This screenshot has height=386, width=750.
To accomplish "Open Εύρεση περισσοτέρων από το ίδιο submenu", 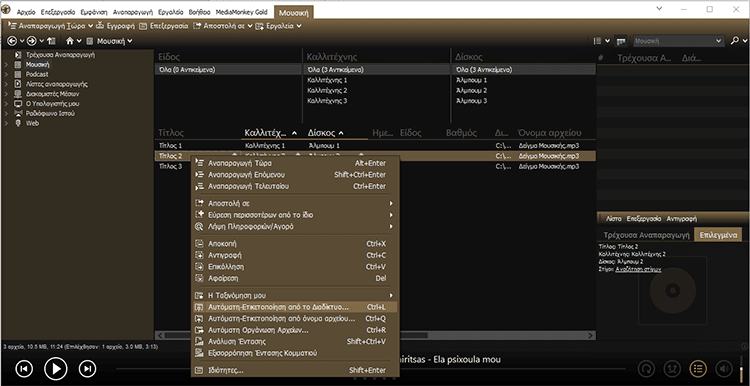I will pyautogui.click(x=295, y=215).
